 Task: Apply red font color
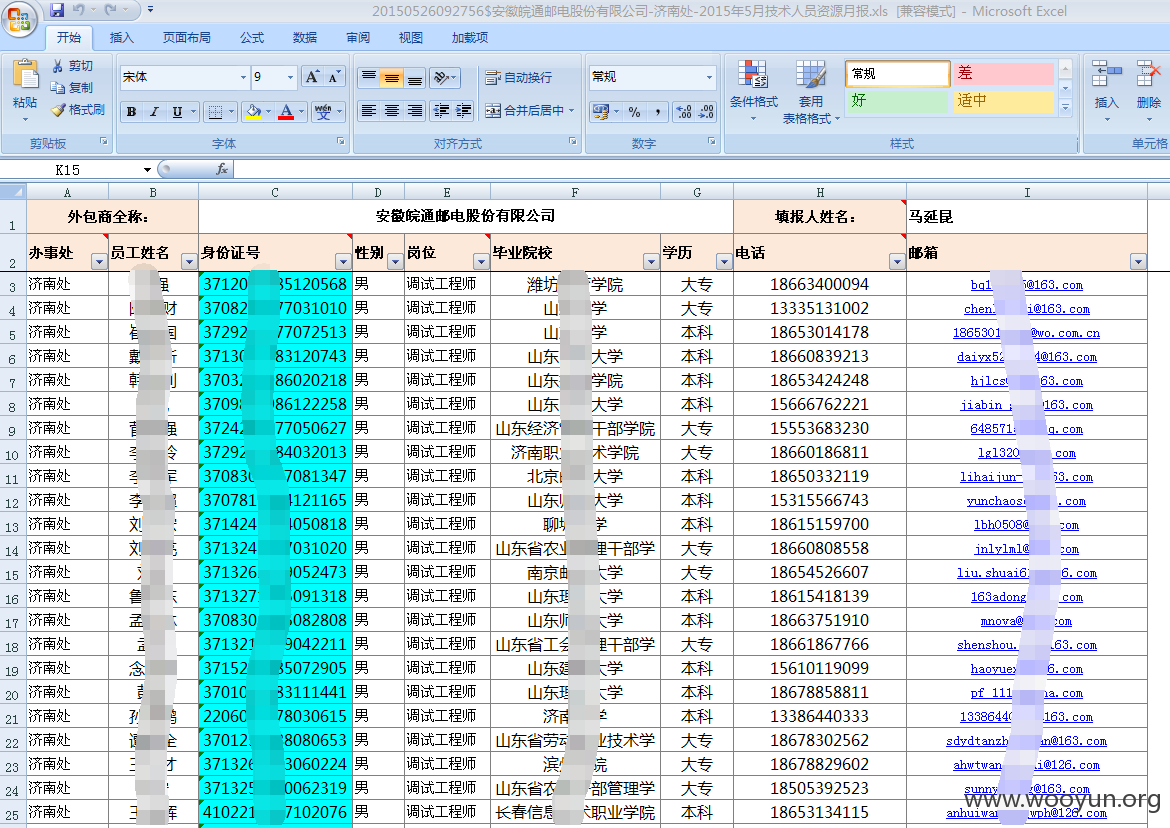(x=286, y=112)
